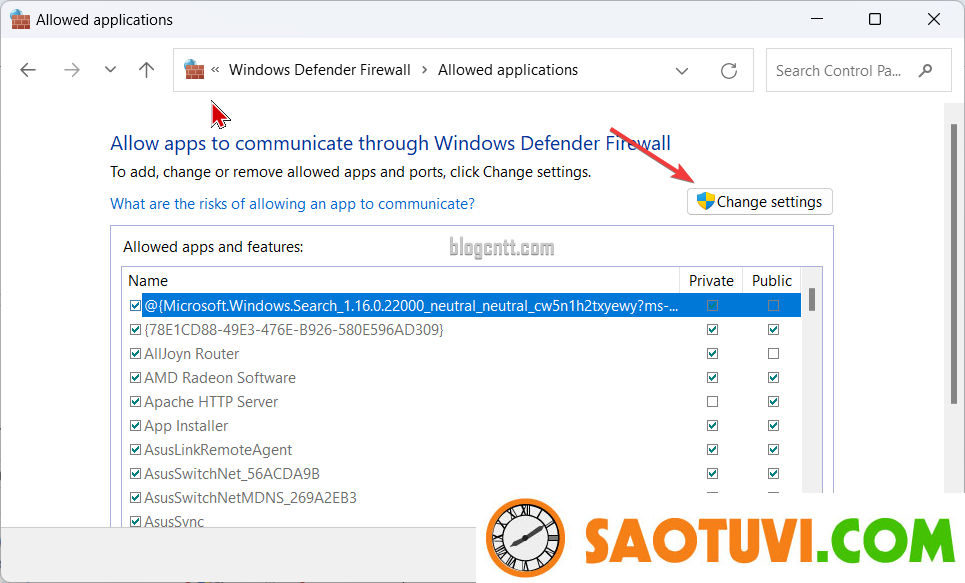The height and width of the screenshot is (583, 965).
Task: Expand chevron after Windows Defender Firewall breadcrumb
Action: click(425, 70)
